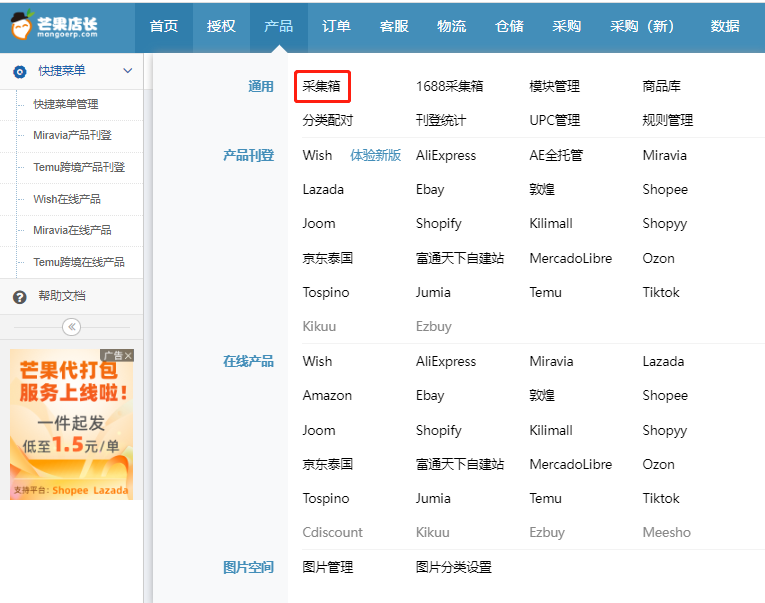Screen dimensions: 765x603
Task: Open Joom under 产品刊登
Action: (x=319, y=223)
